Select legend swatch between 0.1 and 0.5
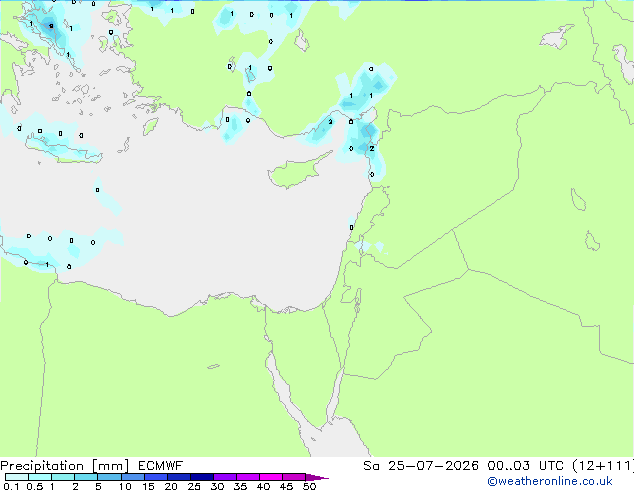The image size is (634, 490). [x=17, y=477]
